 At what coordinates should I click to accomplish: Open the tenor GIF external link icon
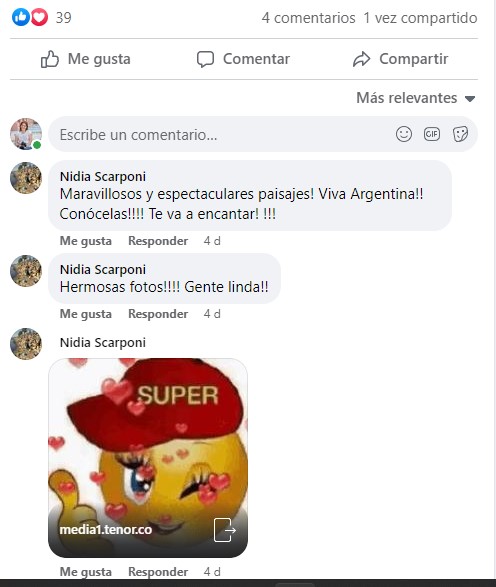coord(224,530)
